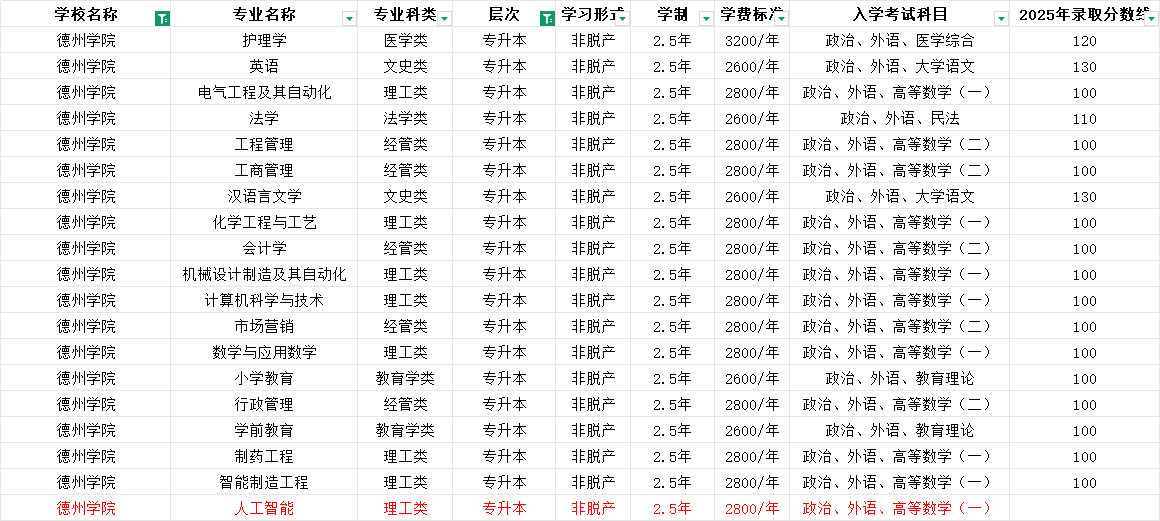Select the 机械设计制造及其自动化 cell

click(x=264, y=275)
